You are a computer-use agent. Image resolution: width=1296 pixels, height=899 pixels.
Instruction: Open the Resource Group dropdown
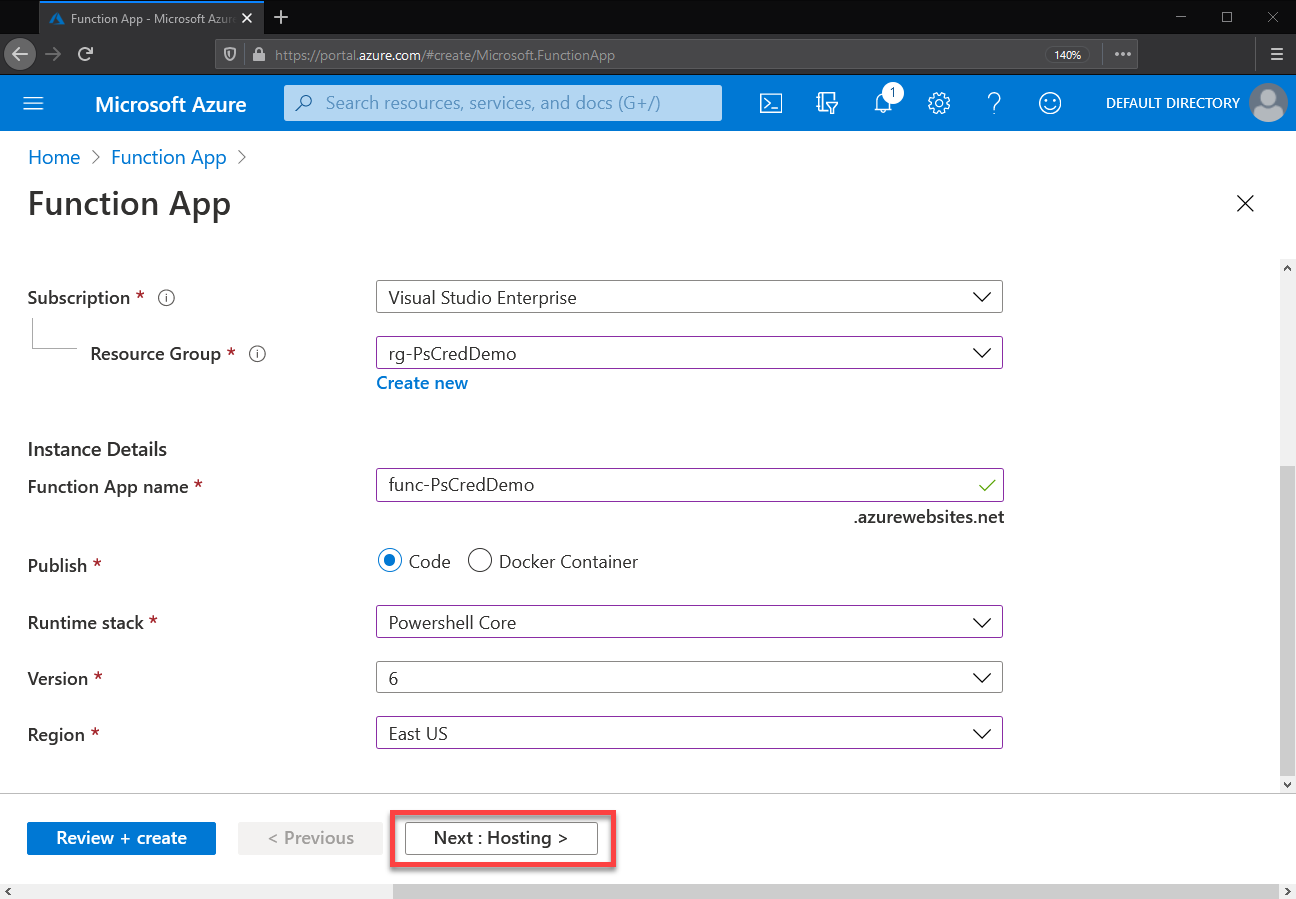(689, 353)
